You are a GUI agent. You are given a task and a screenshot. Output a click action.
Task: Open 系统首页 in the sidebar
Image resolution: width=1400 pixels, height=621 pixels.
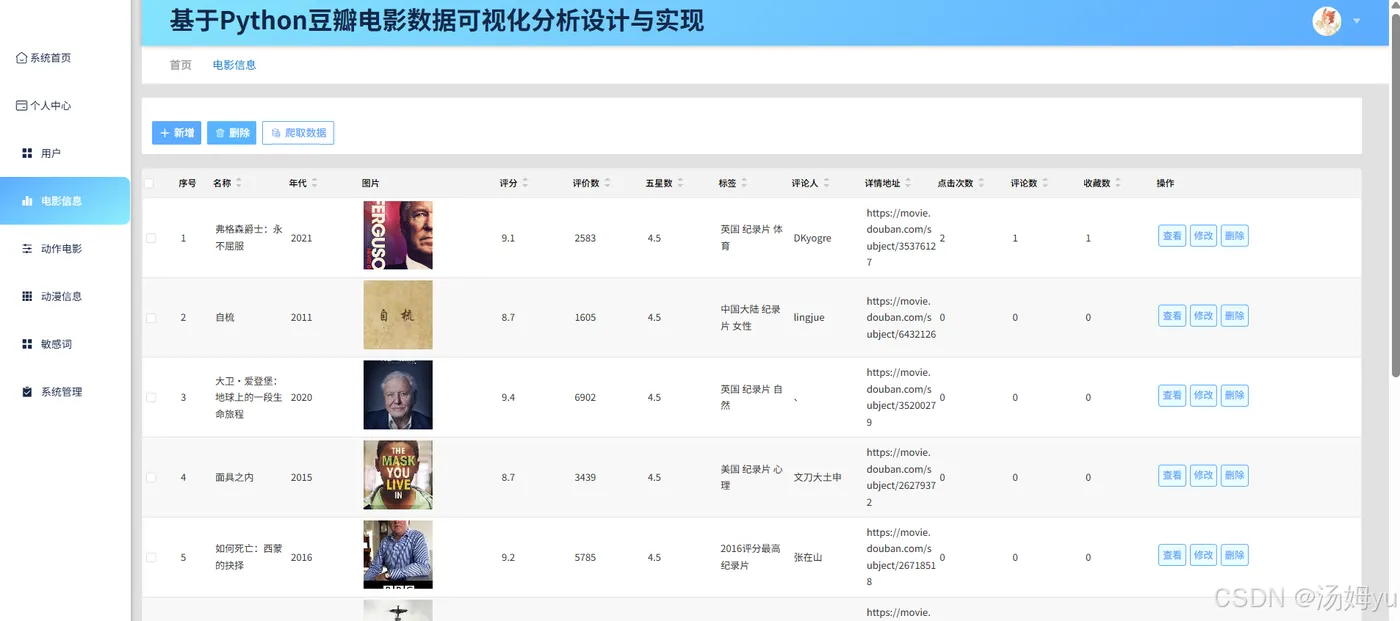click(x=44, y=58)
